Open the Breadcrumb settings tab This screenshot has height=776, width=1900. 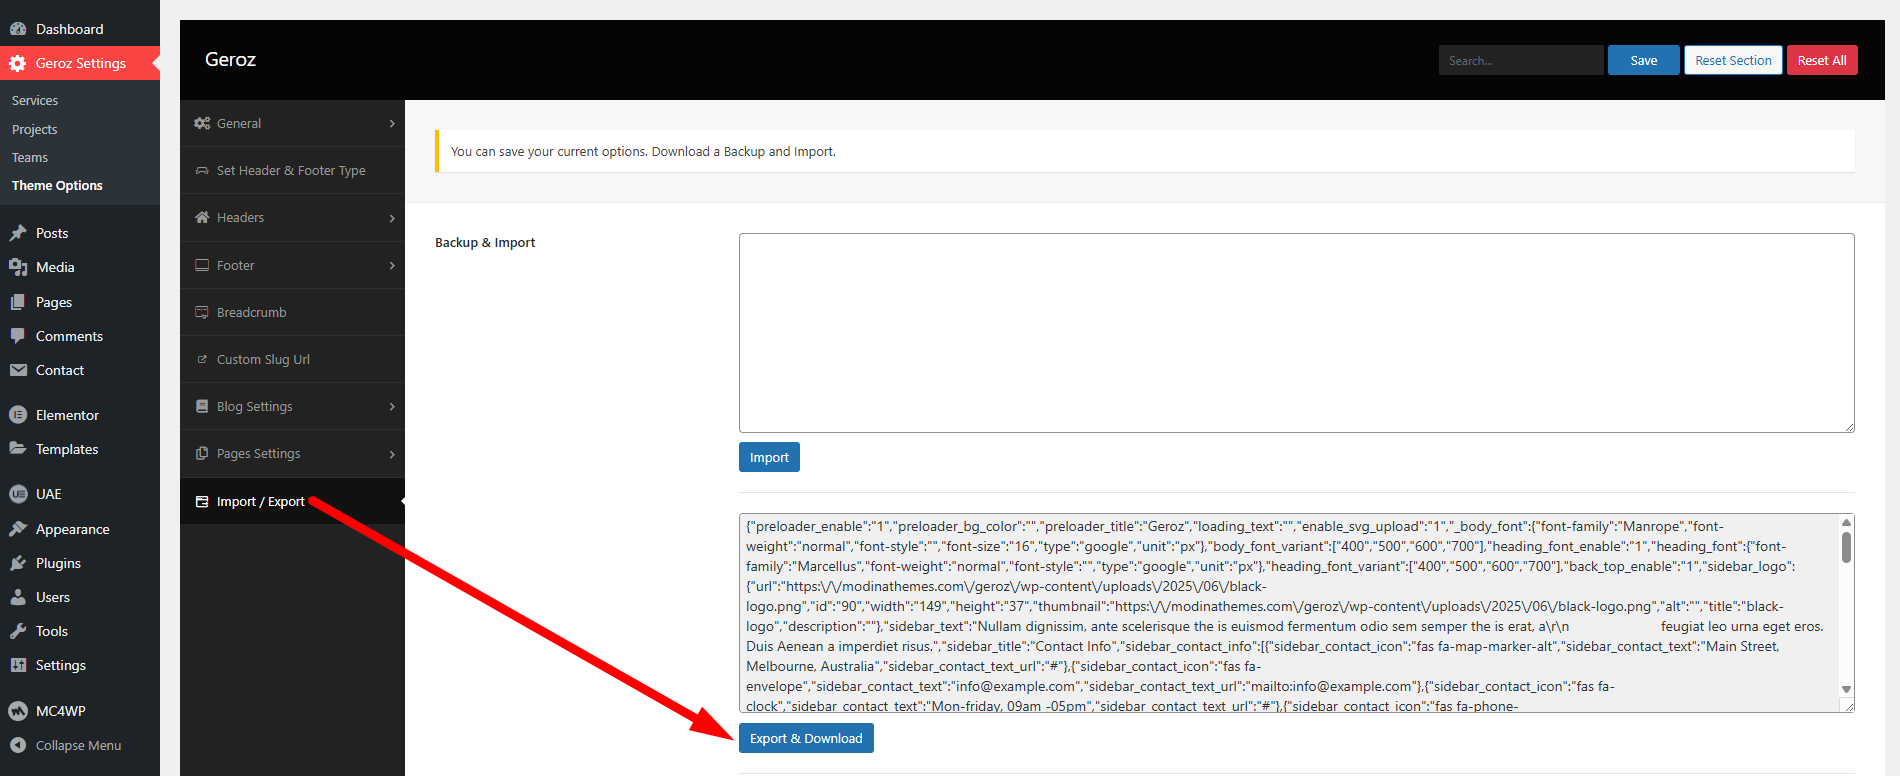252,312
